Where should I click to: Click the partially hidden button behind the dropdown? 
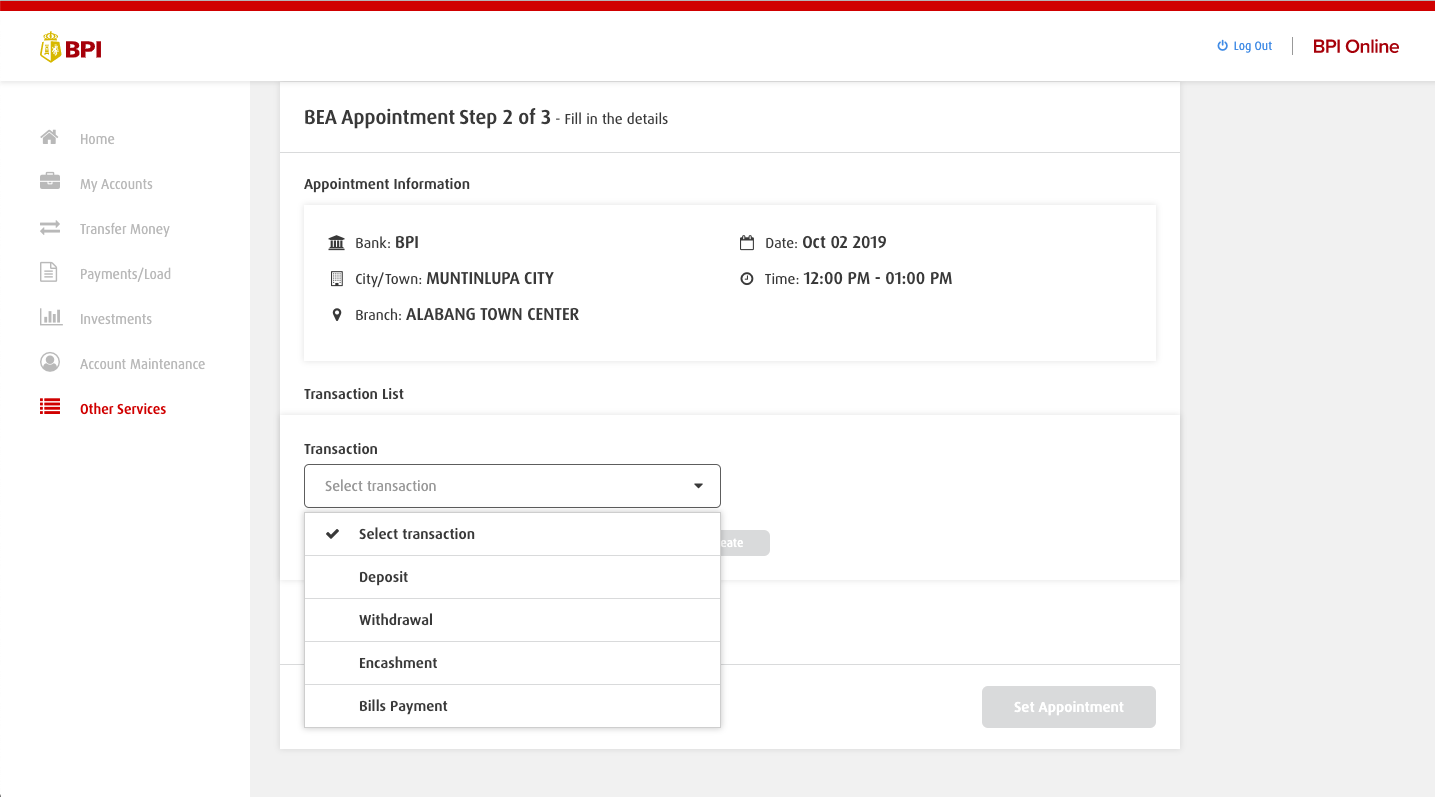click(745, 543)
